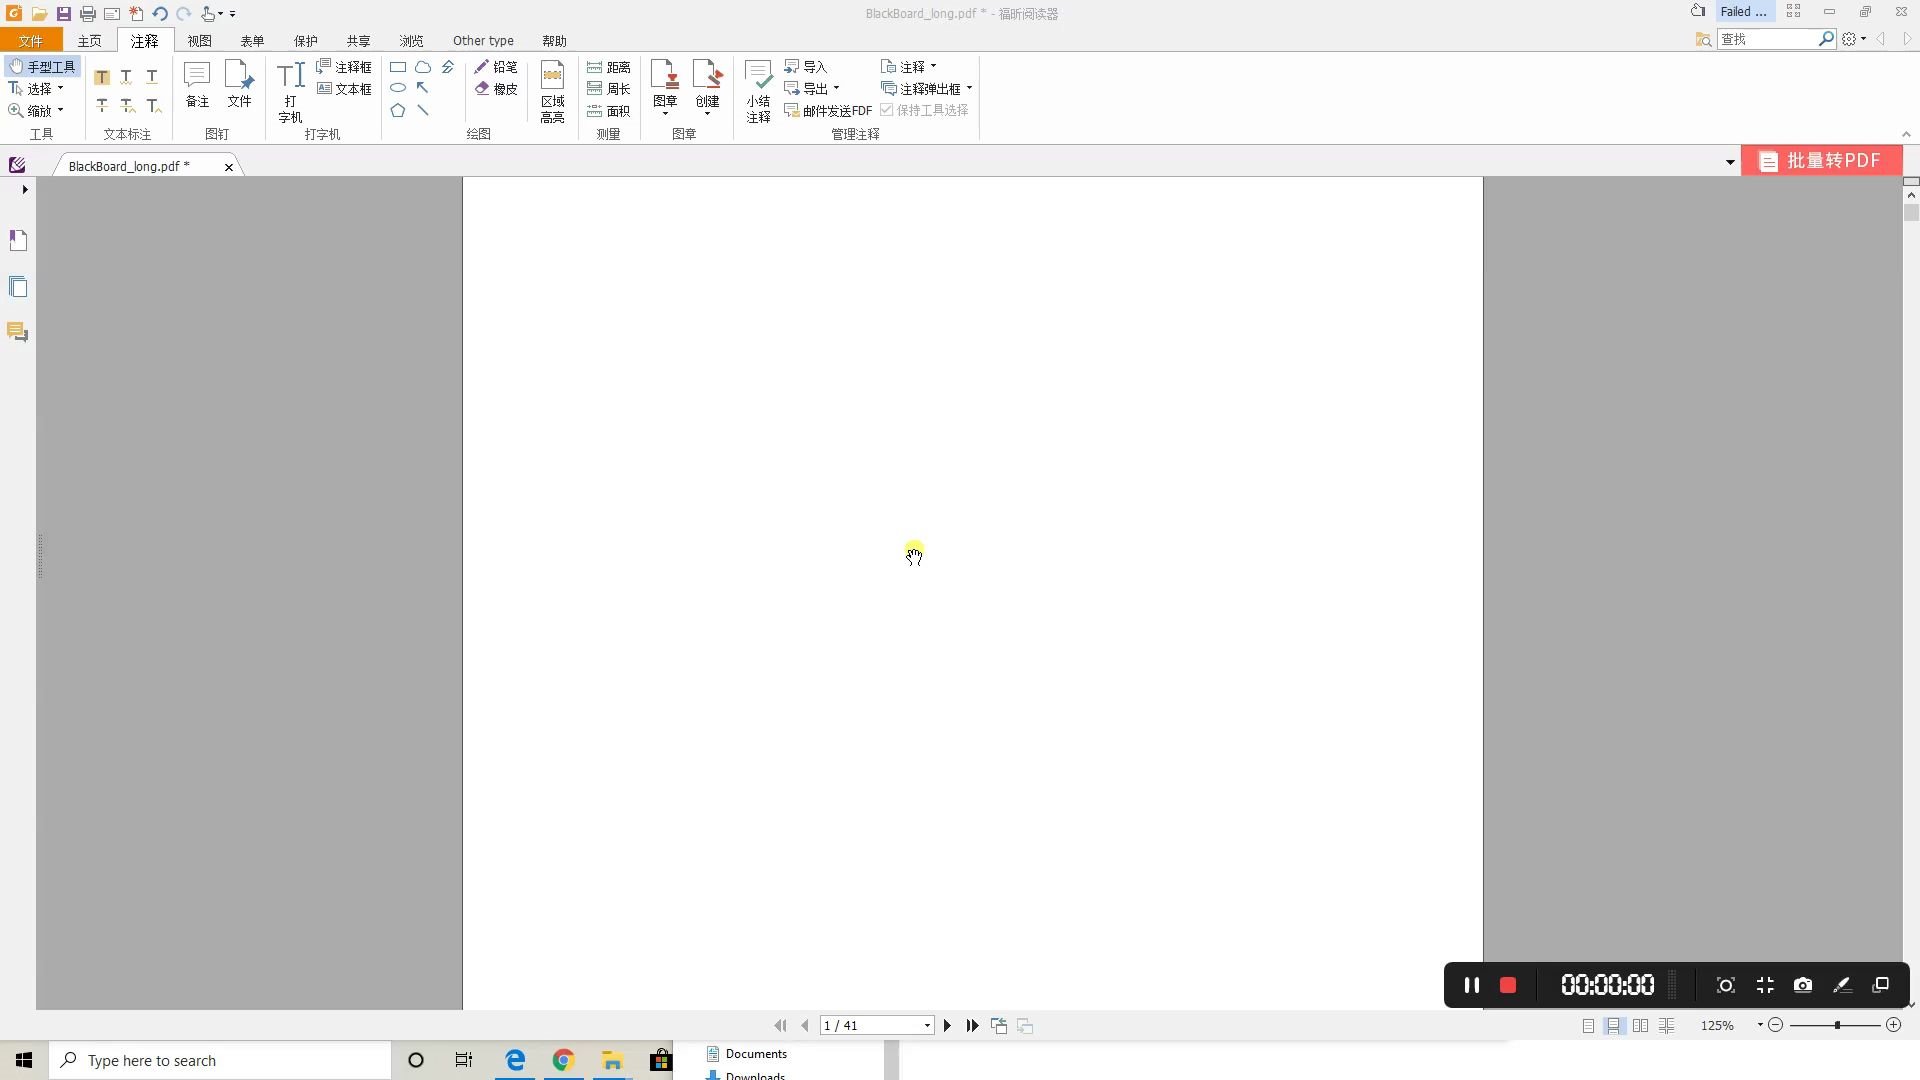Image resolution: width=1920 pixels, height=1080 pixels.
Task: Switch to the 保护 protect tab
Action: [305, 41]
